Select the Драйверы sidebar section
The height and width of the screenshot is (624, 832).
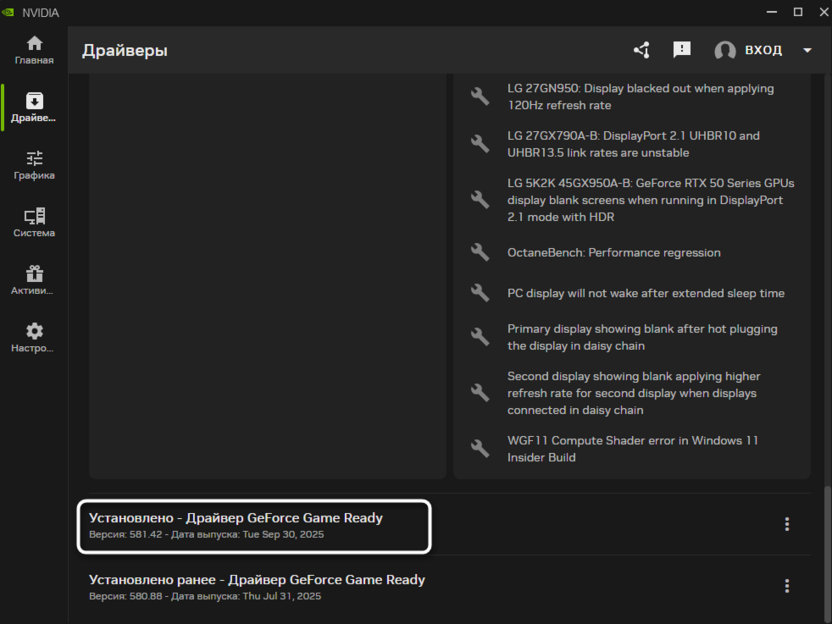pos(34,108)
